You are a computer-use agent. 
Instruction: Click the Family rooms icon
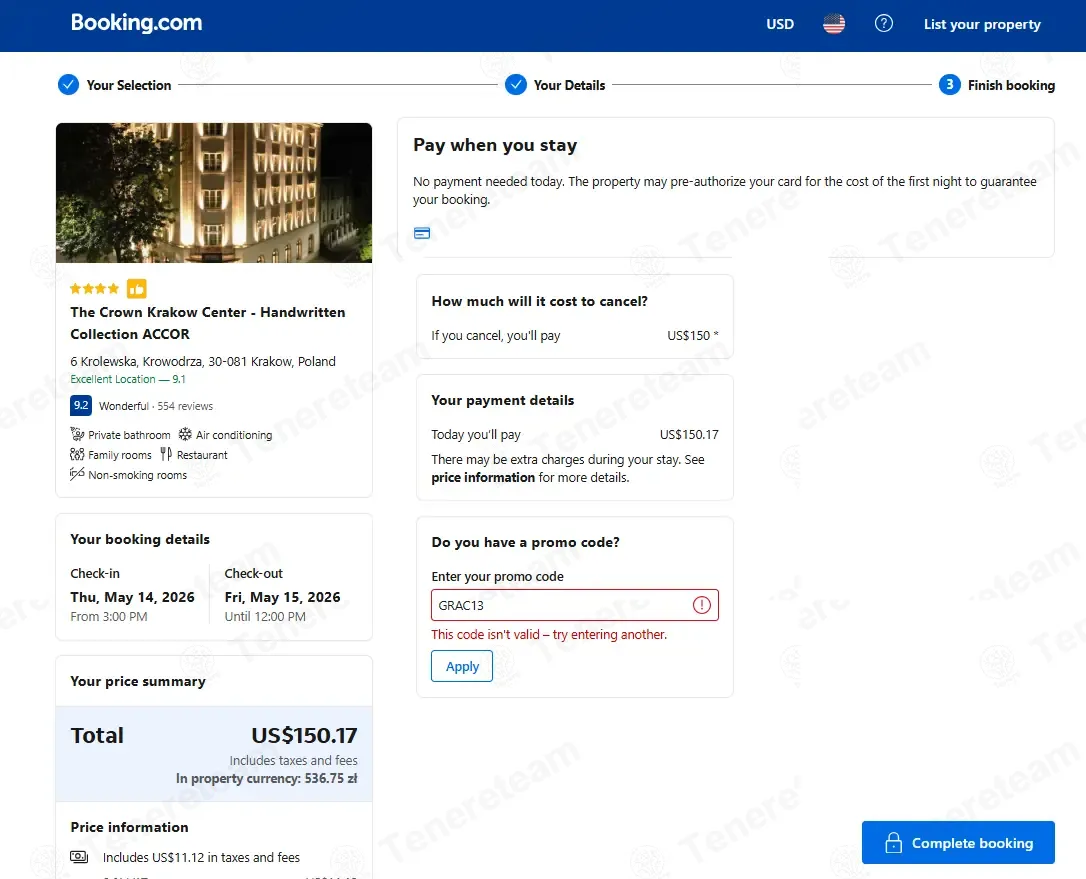(77, 454)
